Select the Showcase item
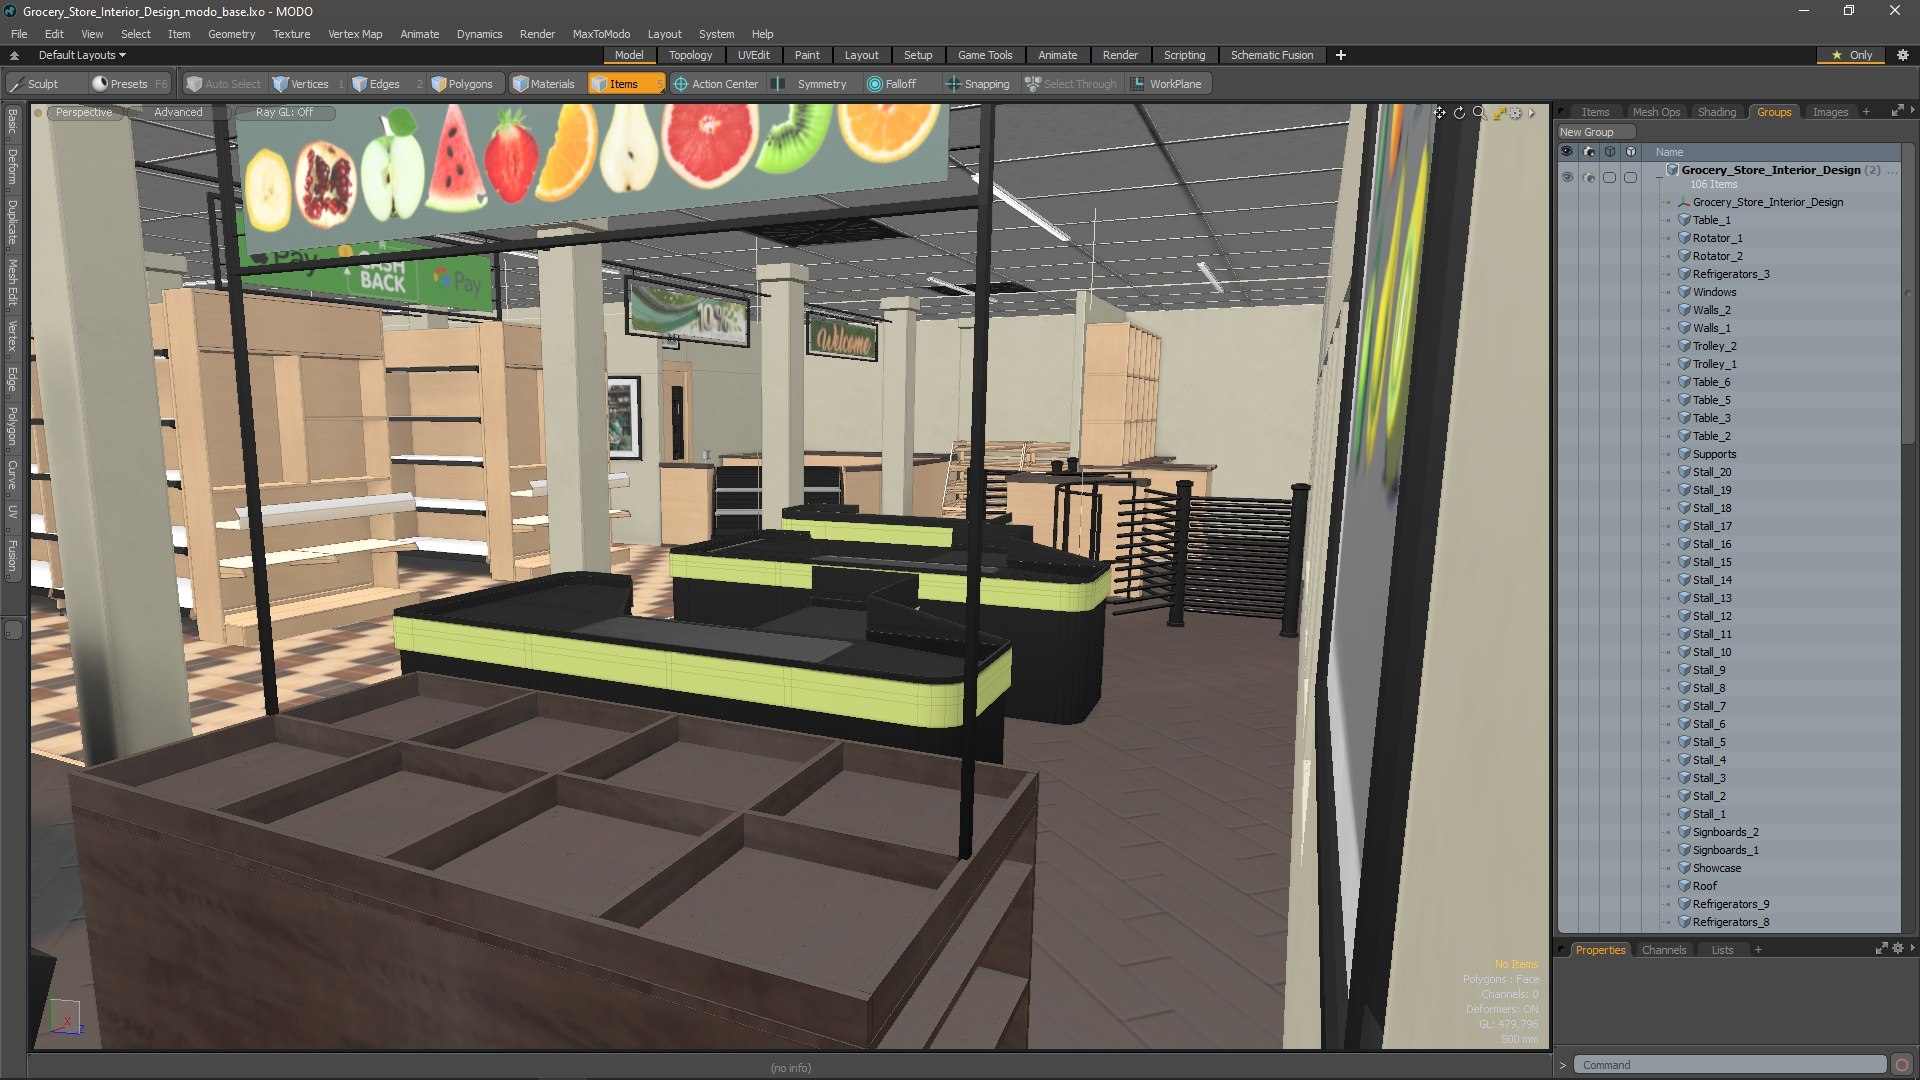The image size is (1920, 1080). (1716, 868)
